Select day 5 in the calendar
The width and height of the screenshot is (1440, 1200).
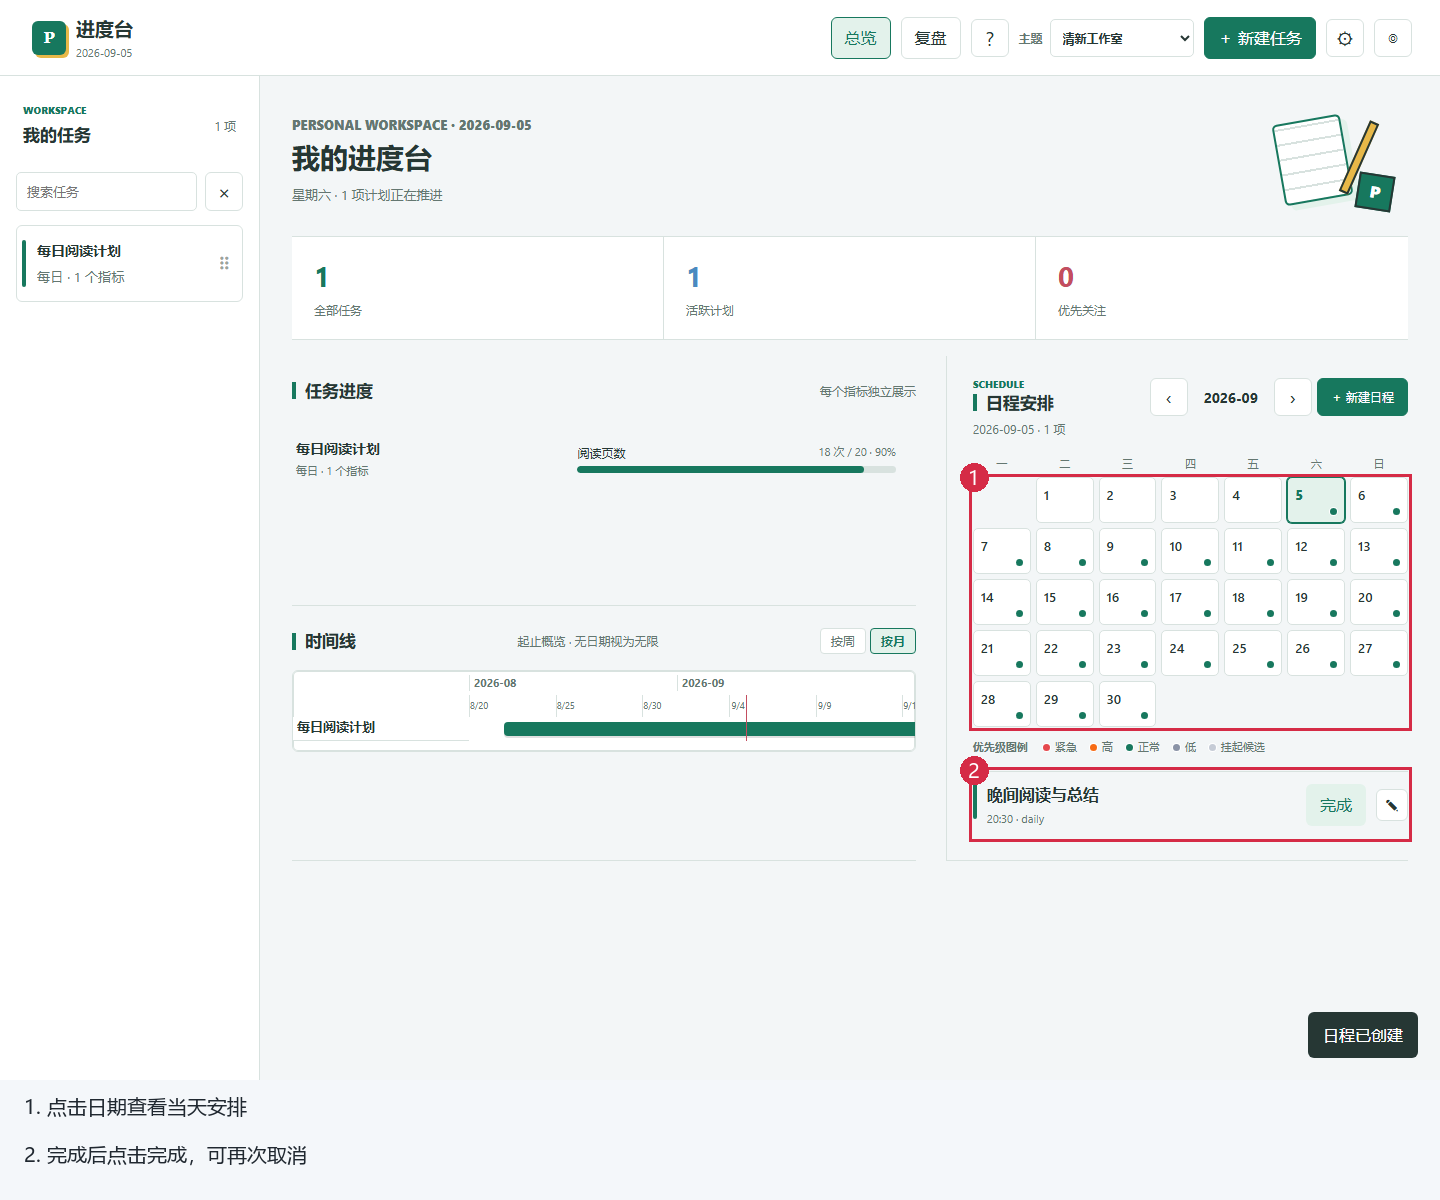coord(1316,500)
